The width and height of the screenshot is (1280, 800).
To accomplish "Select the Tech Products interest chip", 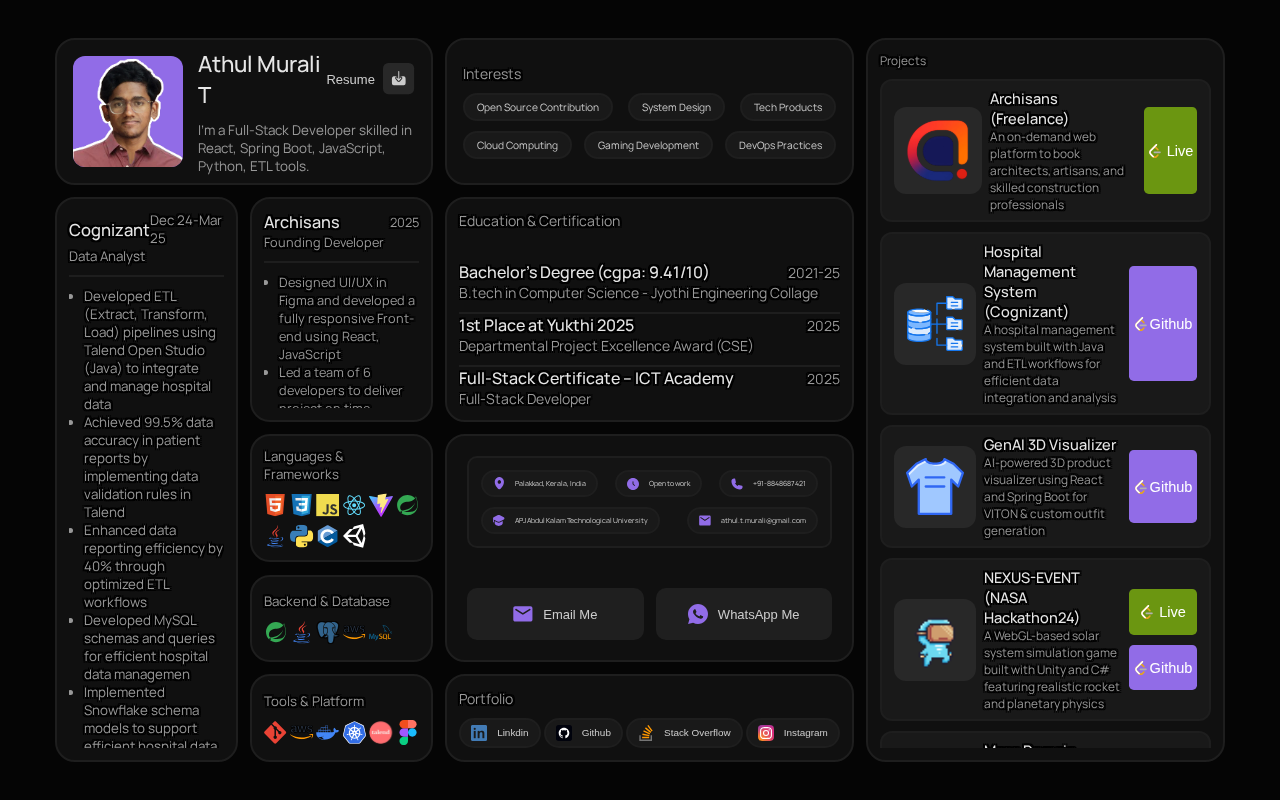I will (788, 107).
